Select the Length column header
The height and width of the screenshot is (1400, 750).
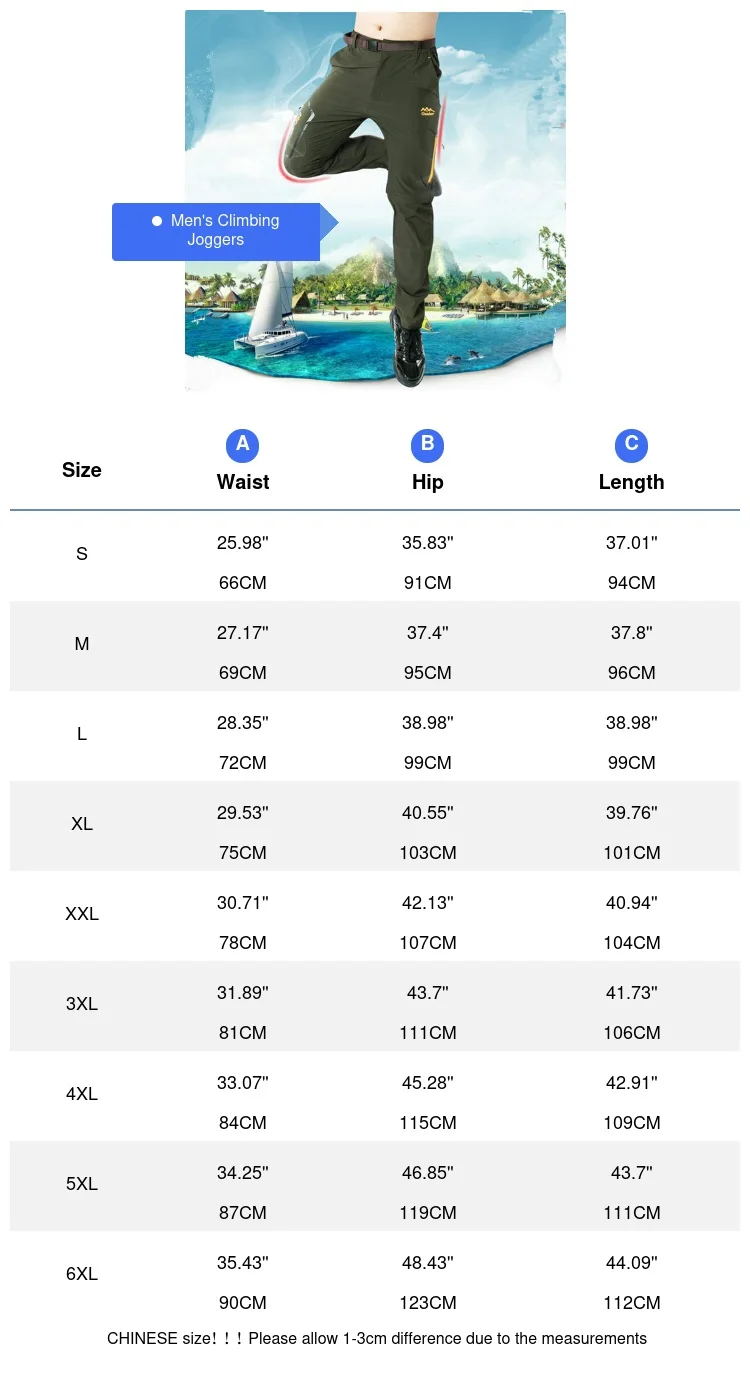point(631,482)
